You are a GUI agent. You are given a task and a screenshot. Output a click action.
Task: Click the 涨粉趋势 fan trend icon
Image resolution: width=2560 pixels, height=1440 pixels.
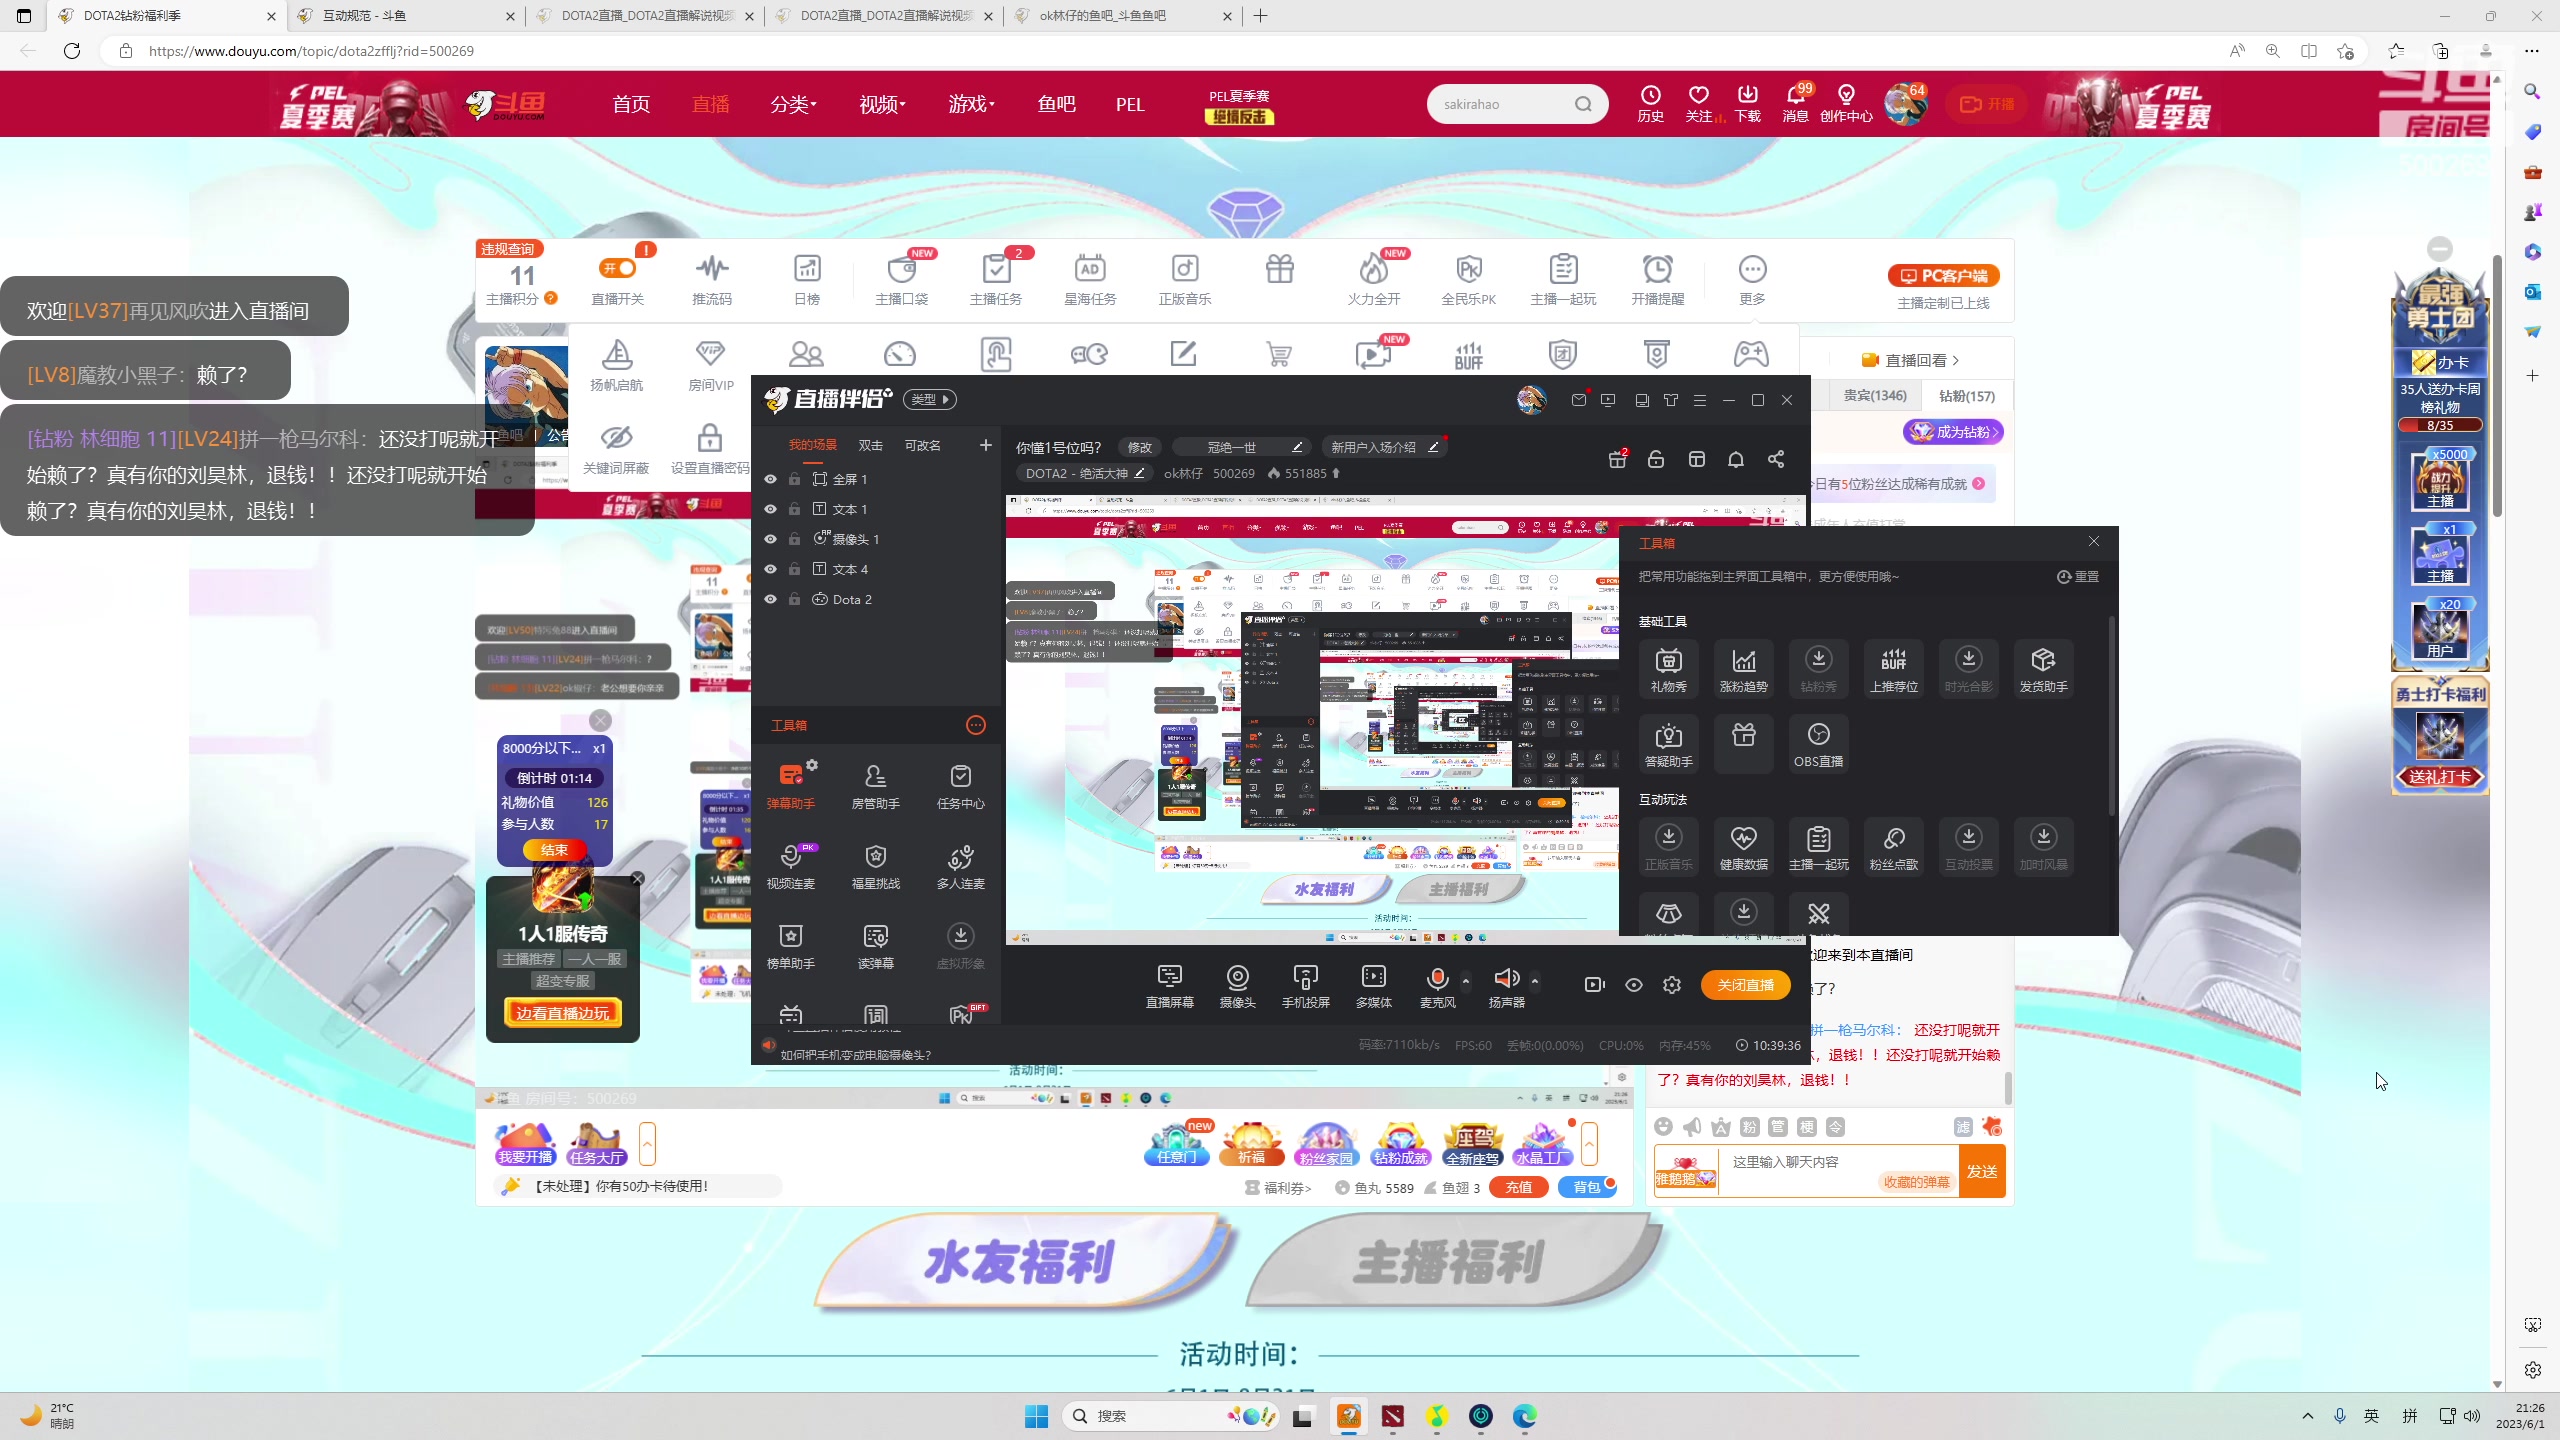point(1743,667)
